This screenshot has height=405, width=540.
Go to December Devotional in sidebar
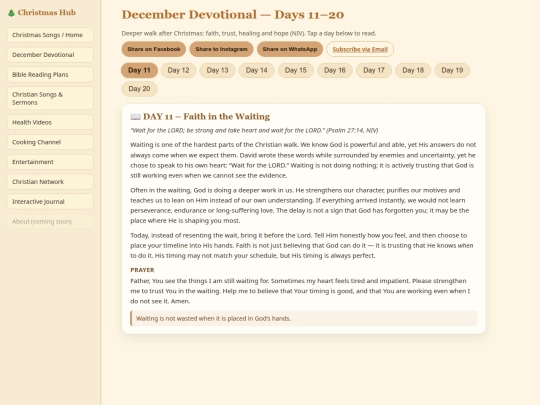click(50, 55)
